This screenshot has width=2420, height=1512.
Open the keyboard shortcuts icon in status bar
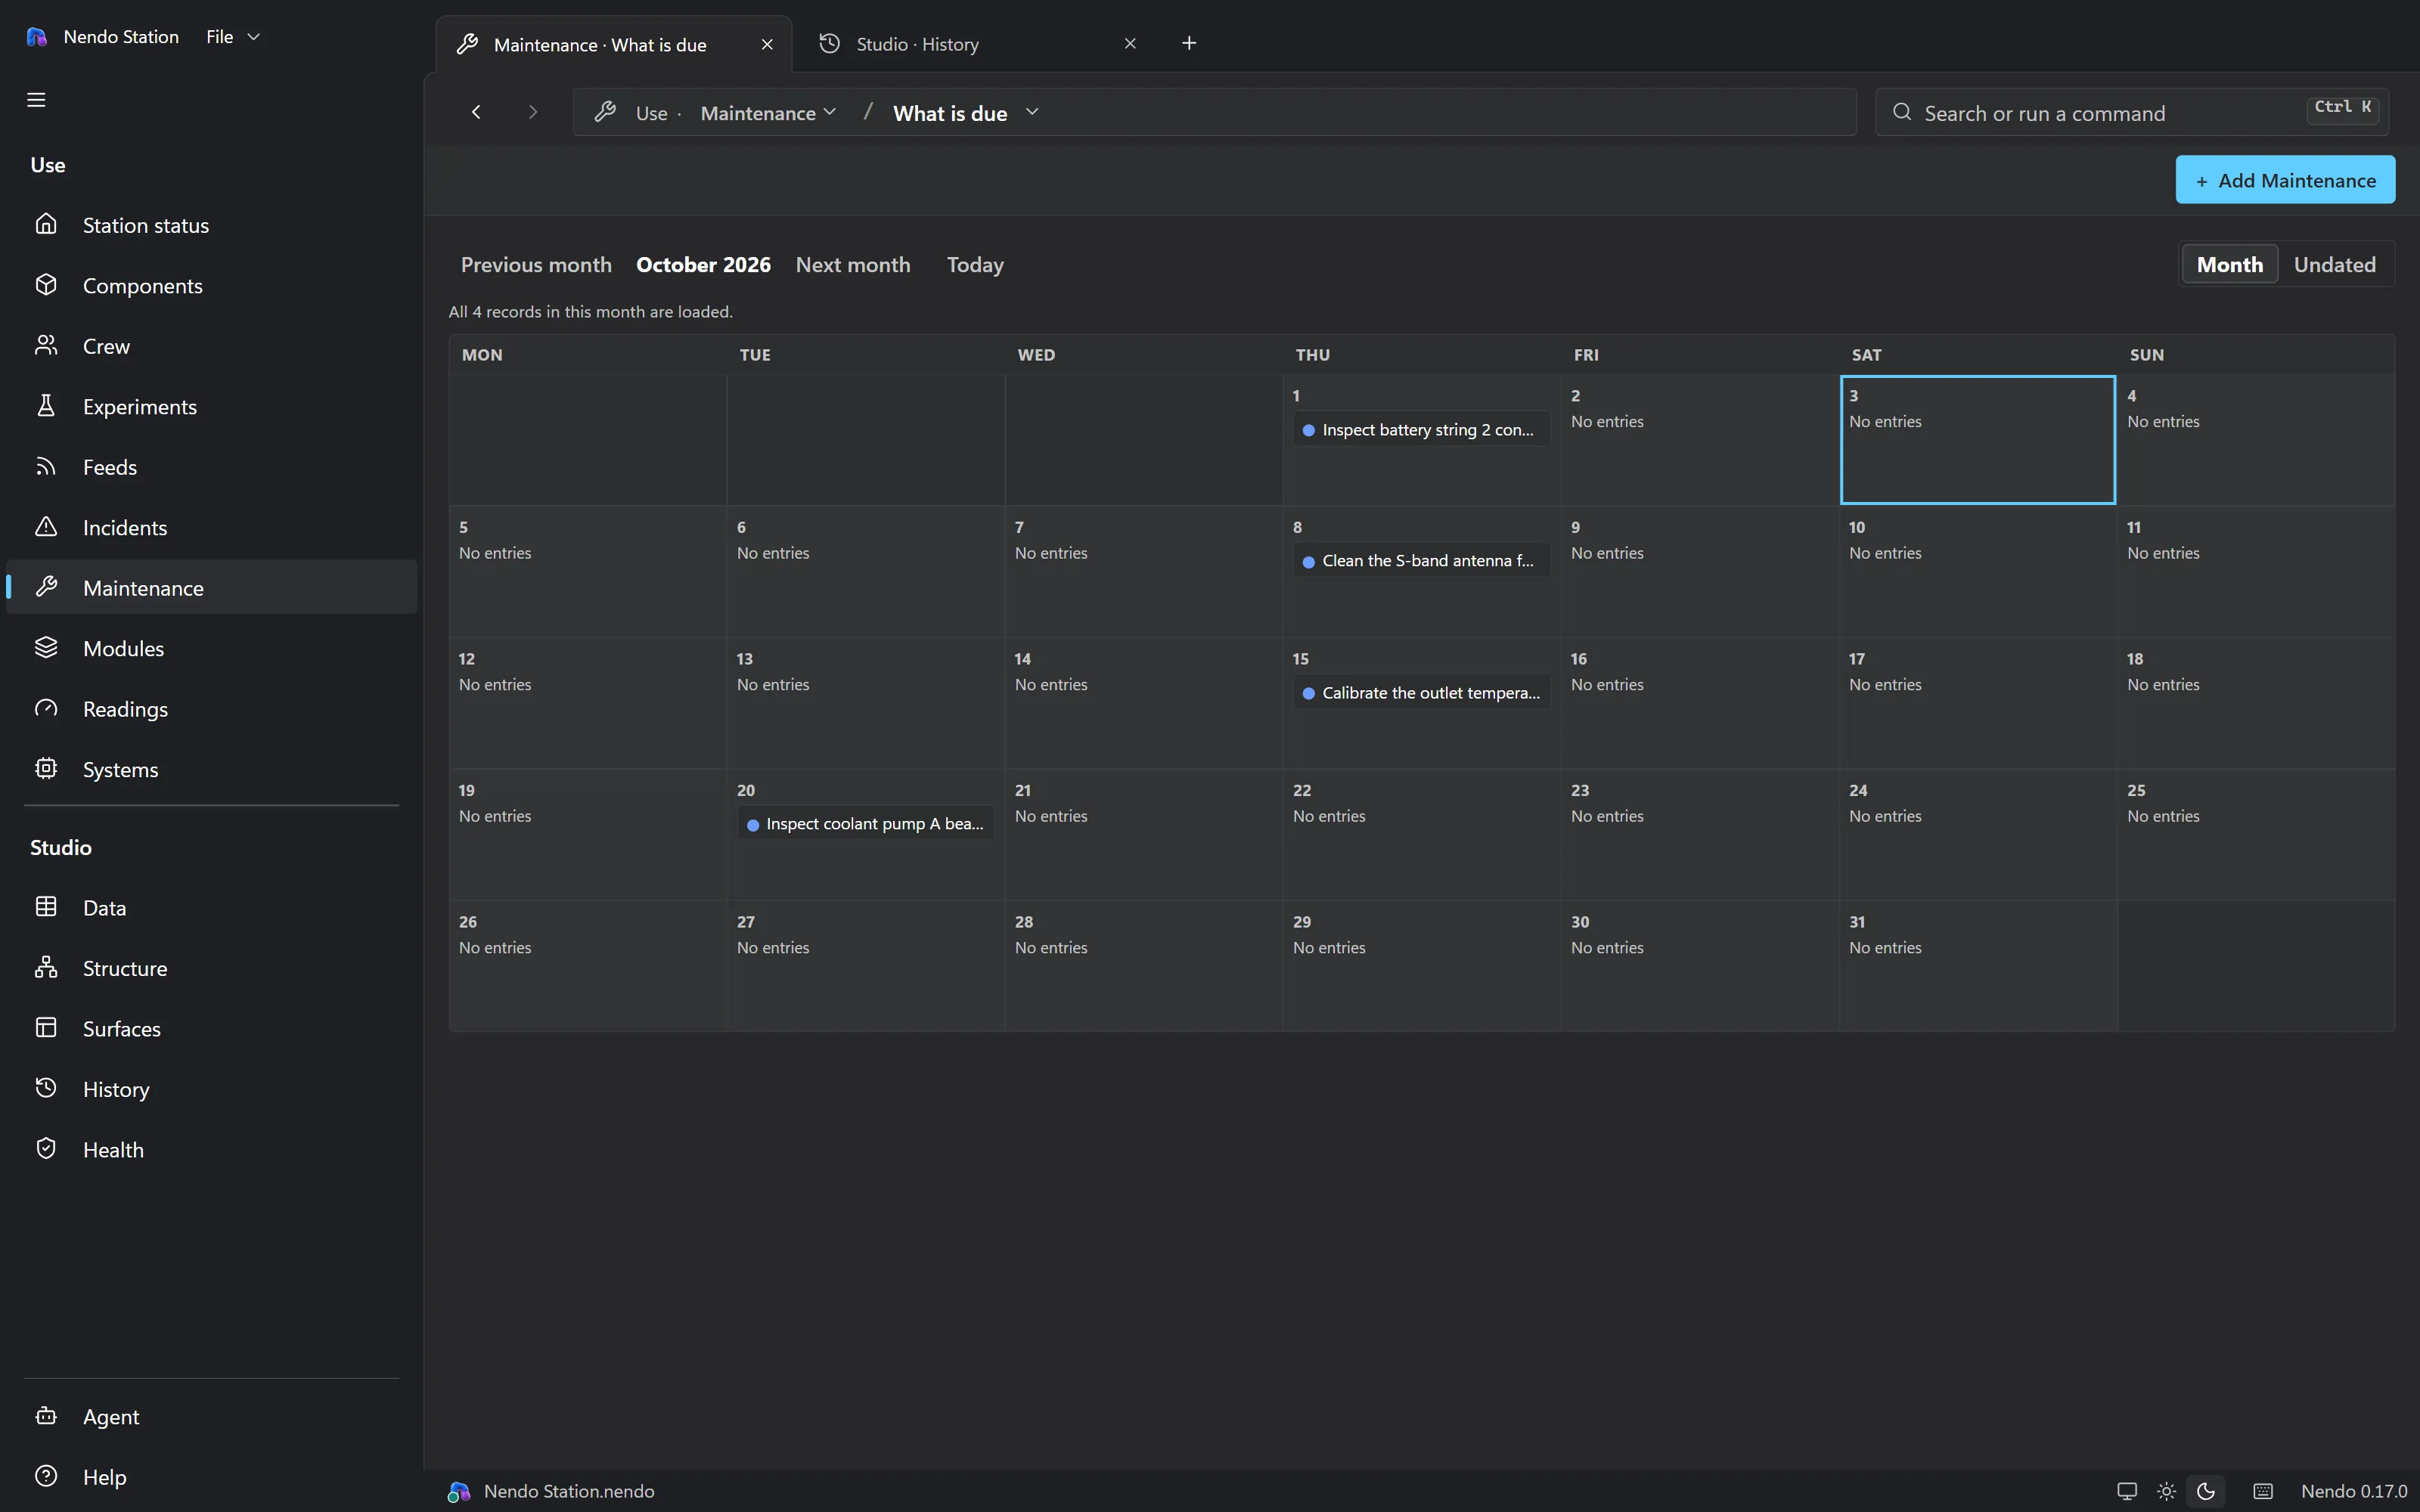[2263, 1491]
